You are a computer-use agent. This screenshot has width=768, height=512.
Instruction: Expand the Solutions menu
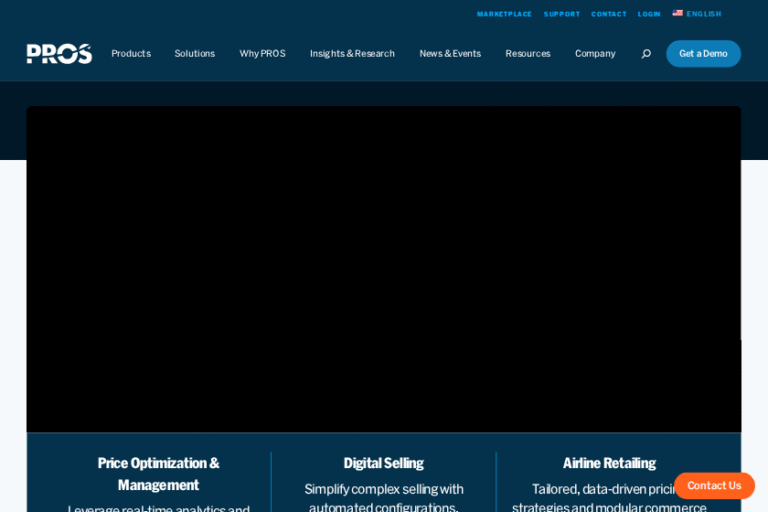pyautogui.click(x=194, y=54)
